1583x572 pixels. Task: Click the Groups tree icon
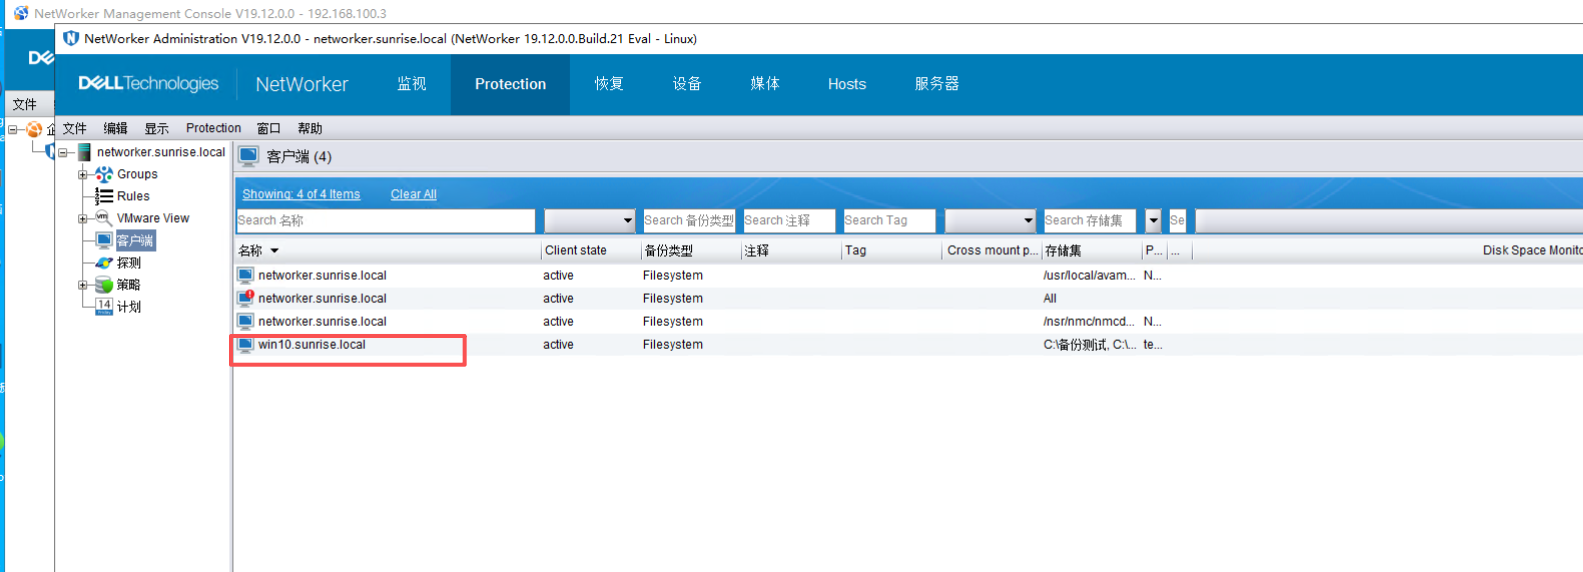[x=104, y=174]
